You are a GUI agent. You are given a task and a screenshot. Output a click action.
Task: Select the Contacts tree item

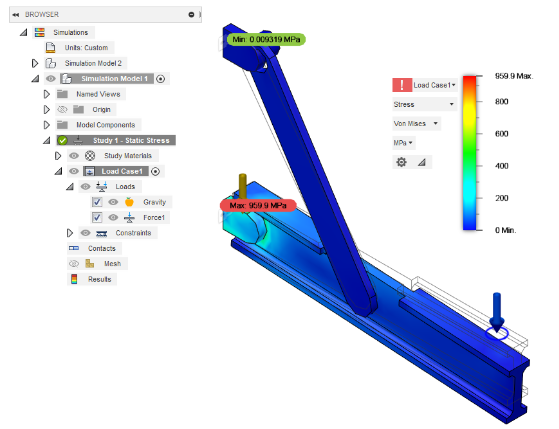click(102, 249)
